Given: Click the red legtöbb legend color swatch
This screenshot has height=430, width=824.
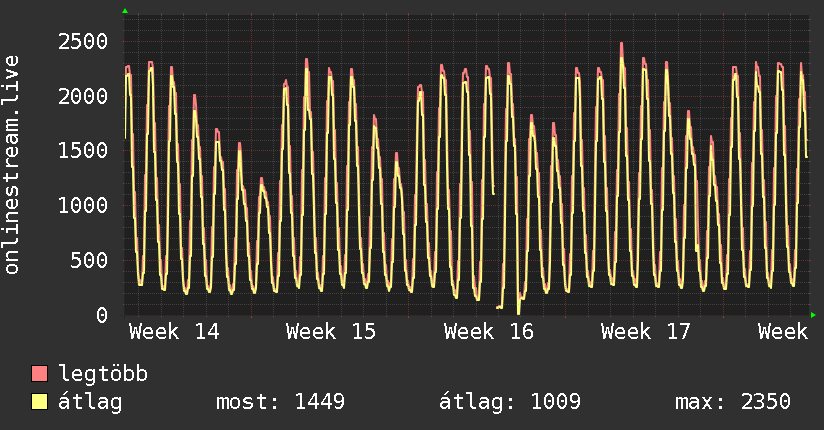Looking at the screenshot, I should click(x=39, y=374).
